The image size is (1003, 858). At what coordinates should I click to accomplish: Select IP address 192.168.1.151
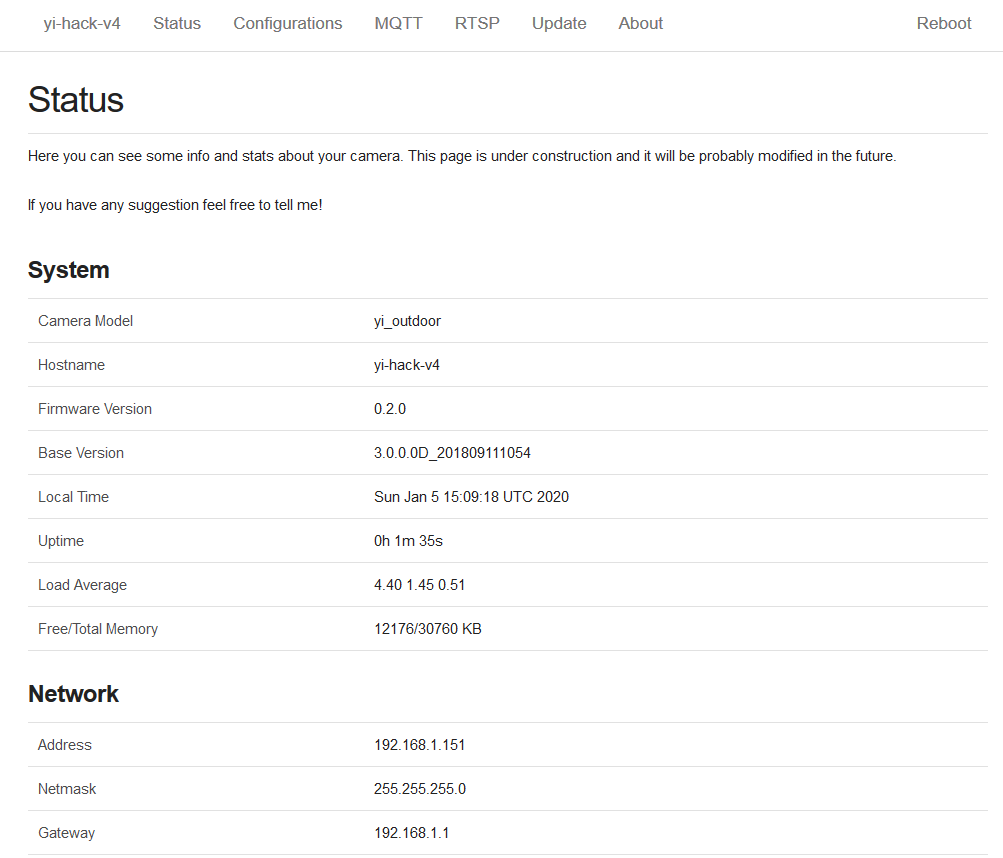tap(419, 745)
